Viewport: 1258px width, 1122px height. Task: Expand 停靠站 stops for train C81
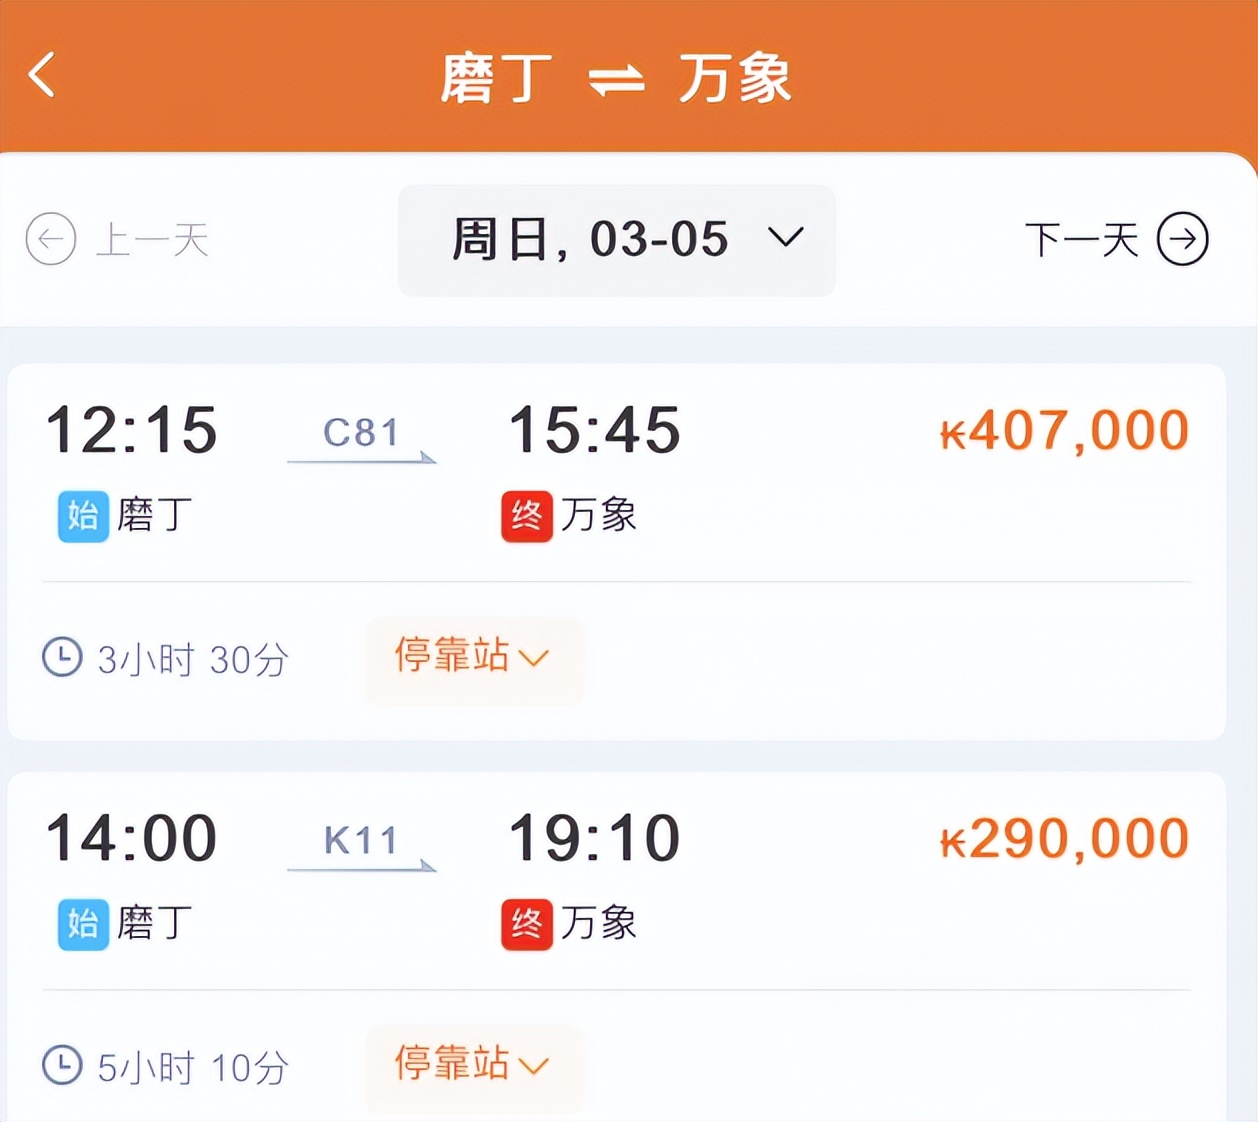click(x=472, y=658)
